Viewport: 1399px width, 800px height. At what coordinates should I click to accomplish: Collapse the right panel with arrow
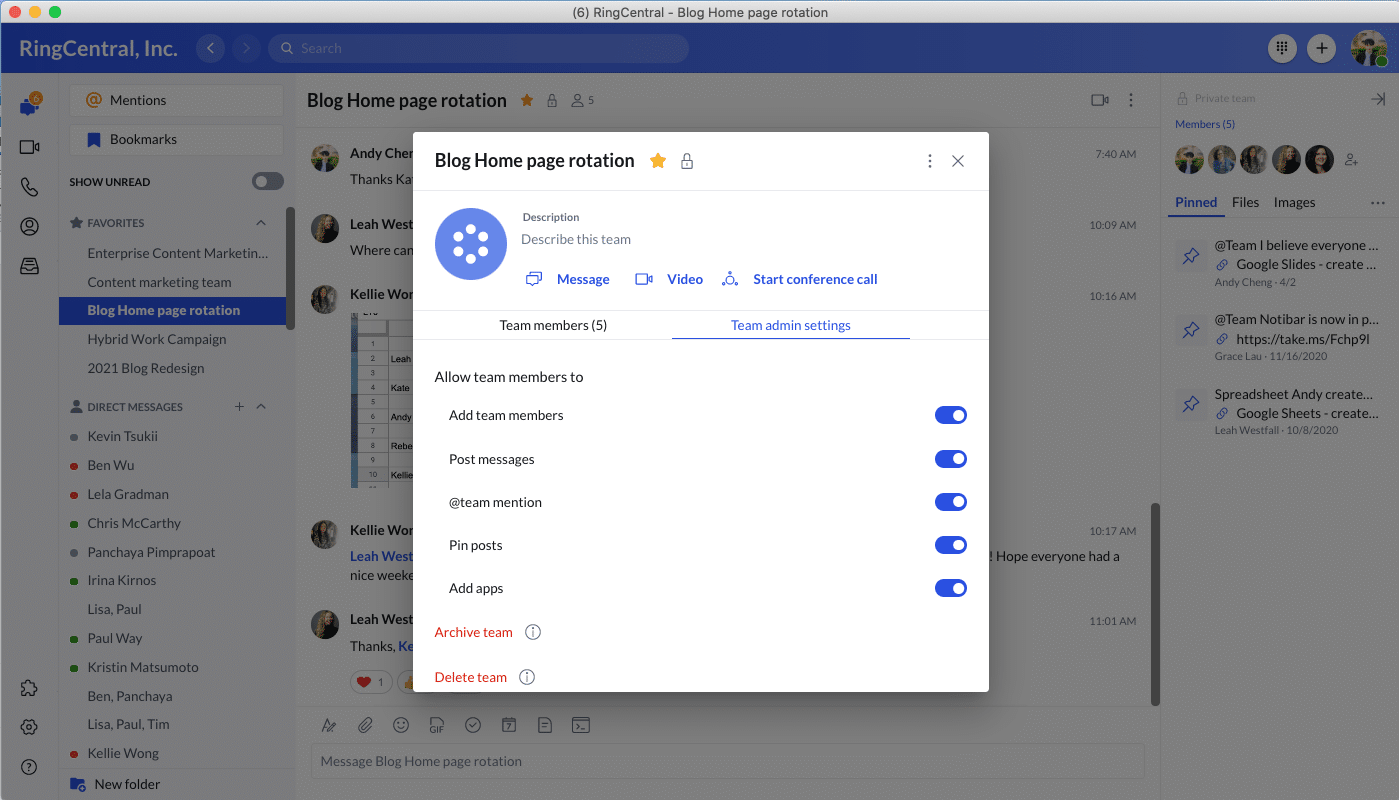coord(1377,99)
